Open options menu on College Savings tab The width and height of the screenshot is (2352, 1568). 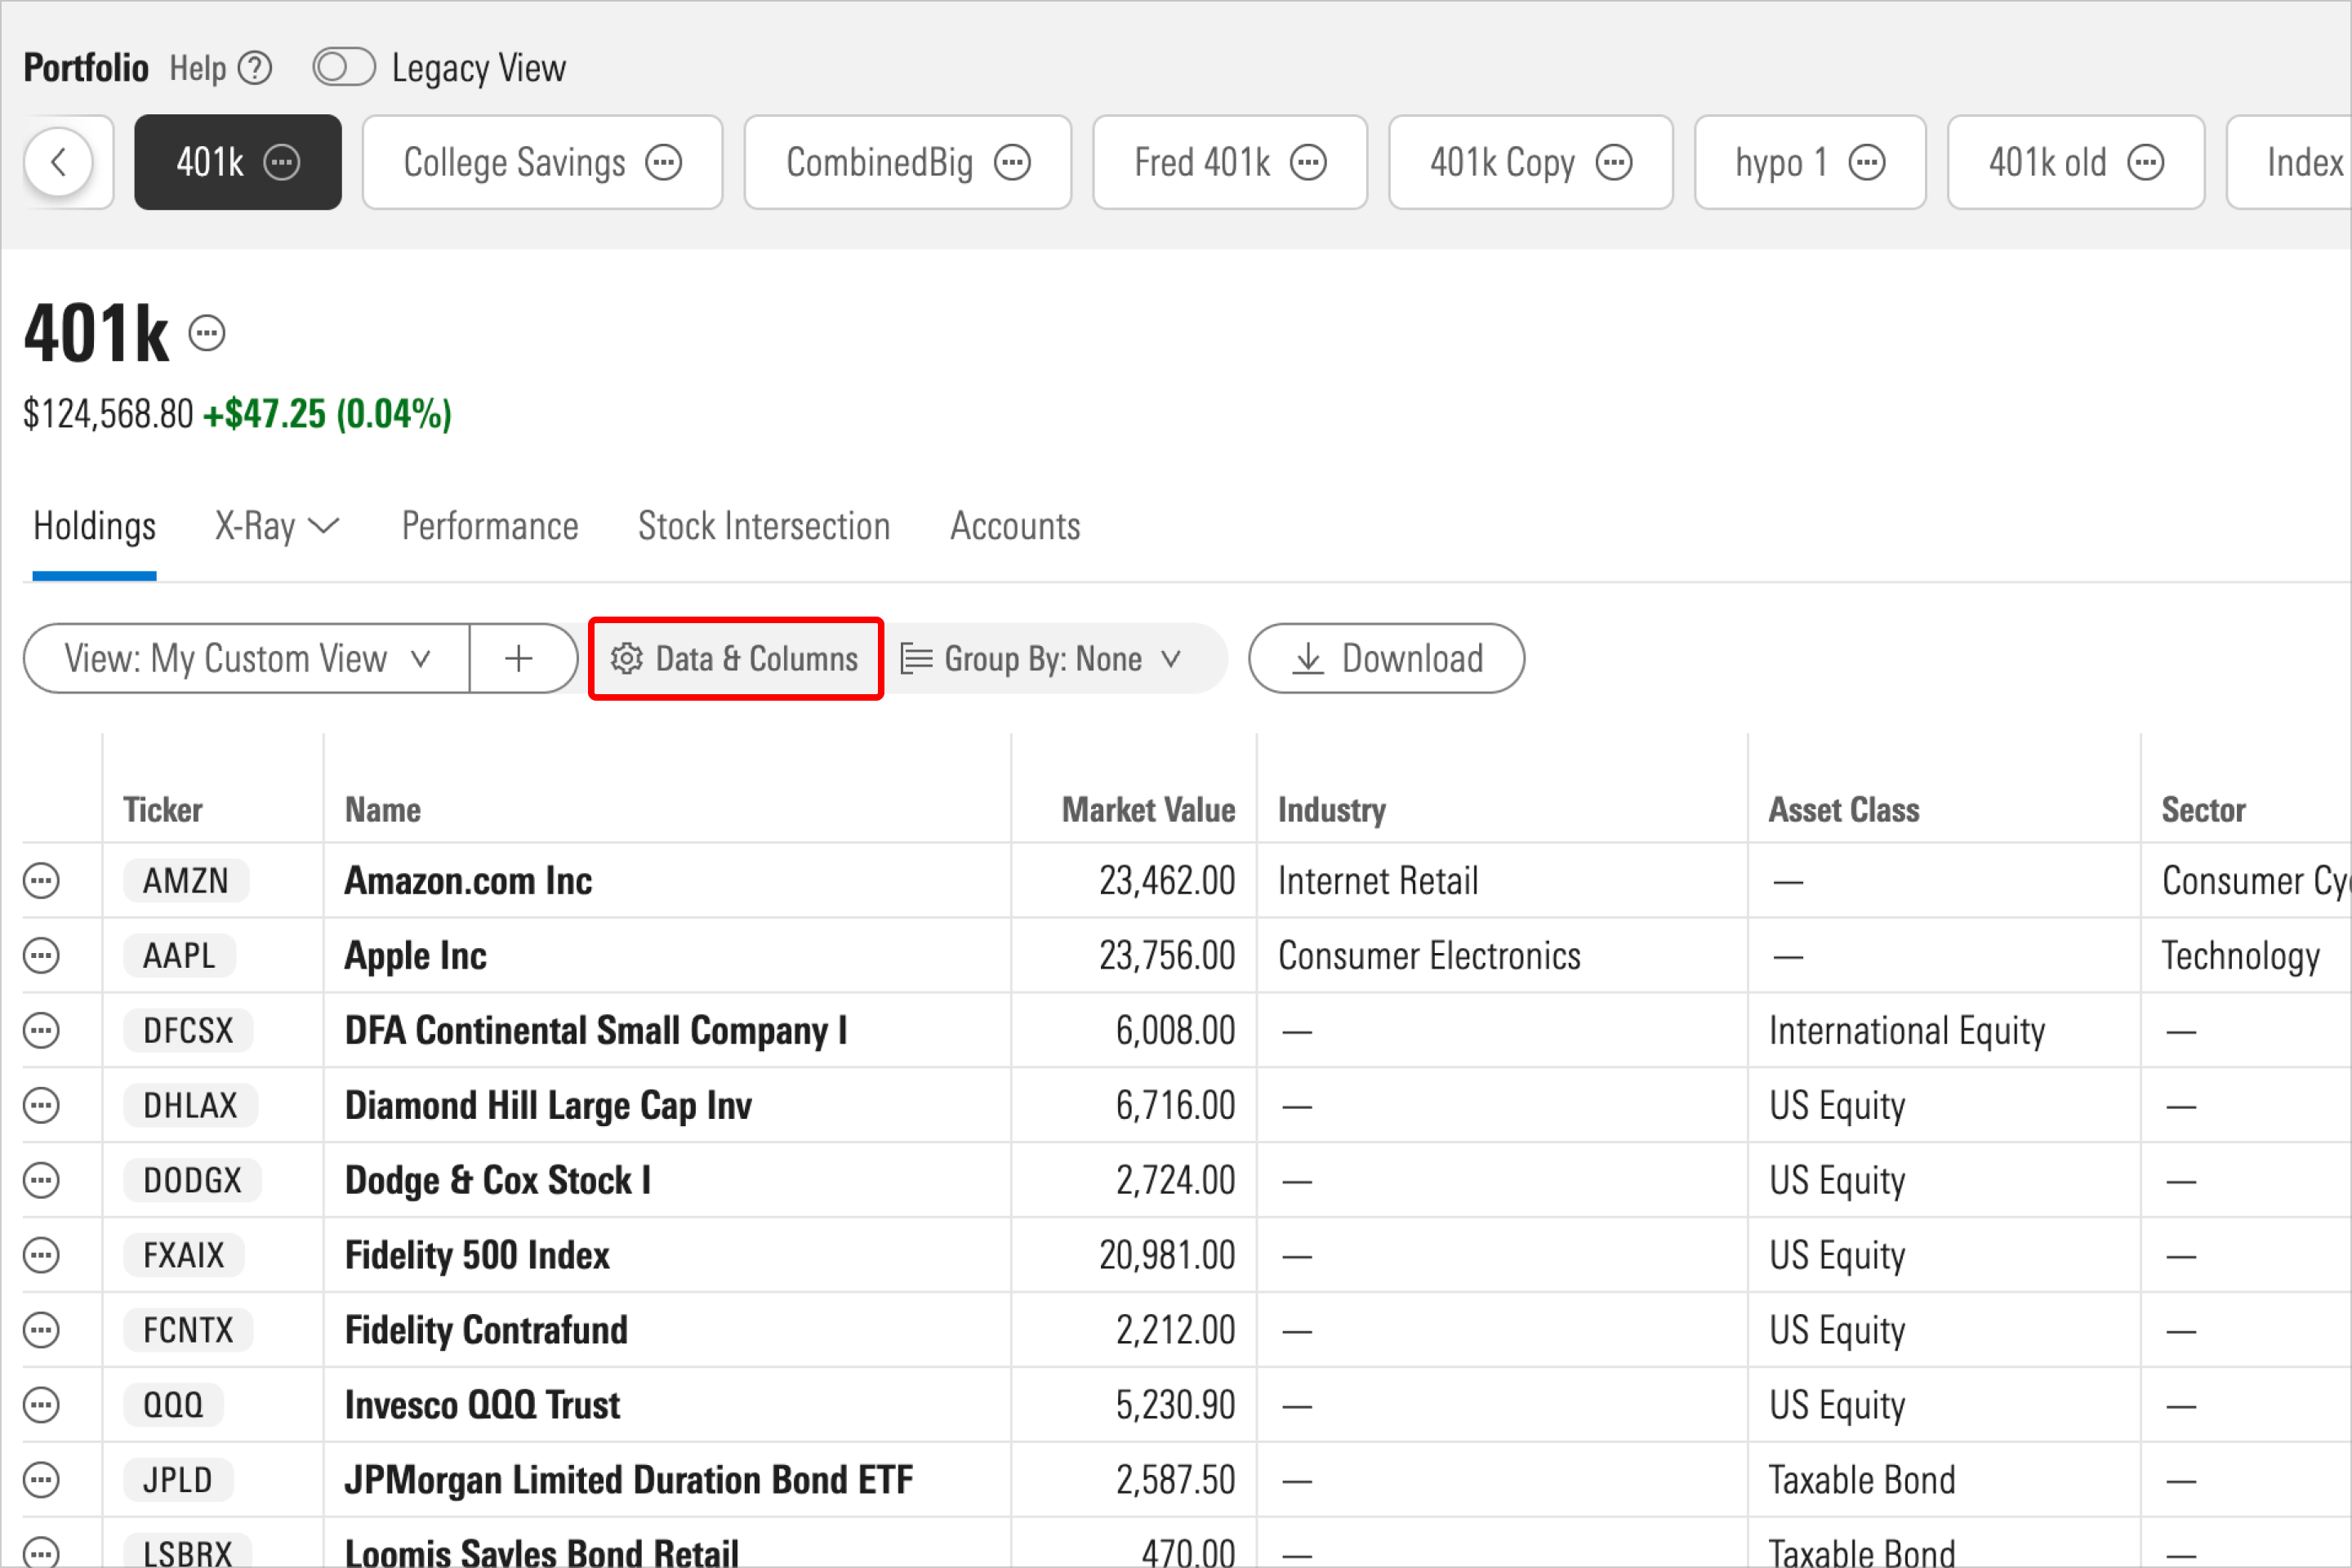coord(664,162)
